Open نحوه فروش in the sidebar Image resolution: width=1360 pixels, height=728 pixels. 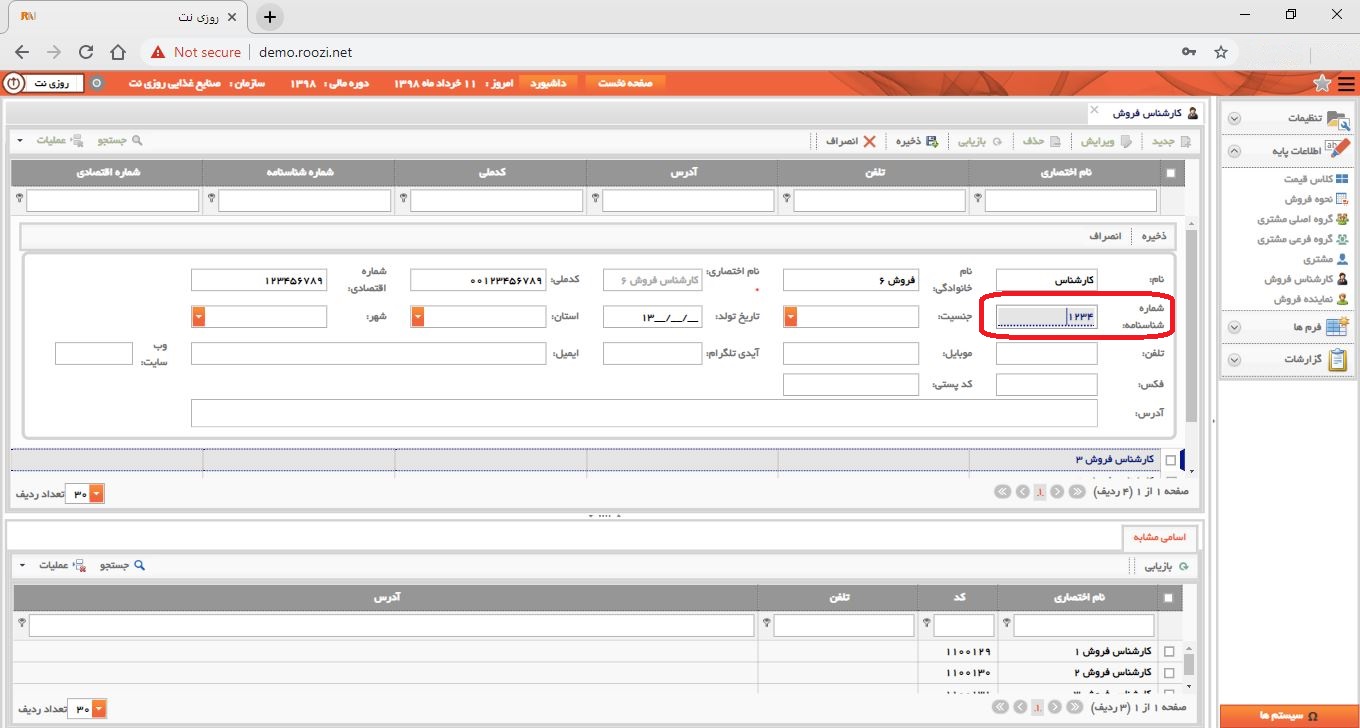[x=1316, y=199]
